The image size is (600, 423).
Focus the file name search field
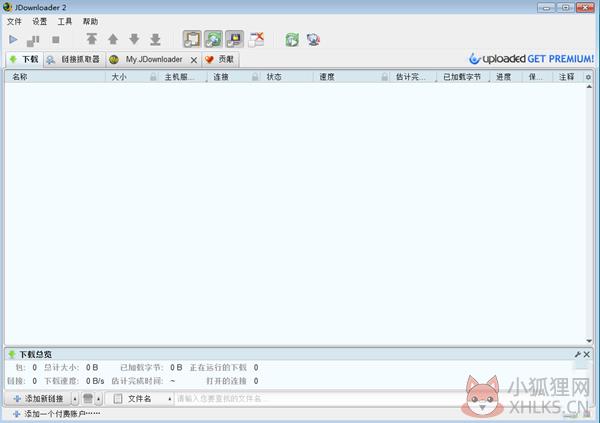(x=318, y=399)
